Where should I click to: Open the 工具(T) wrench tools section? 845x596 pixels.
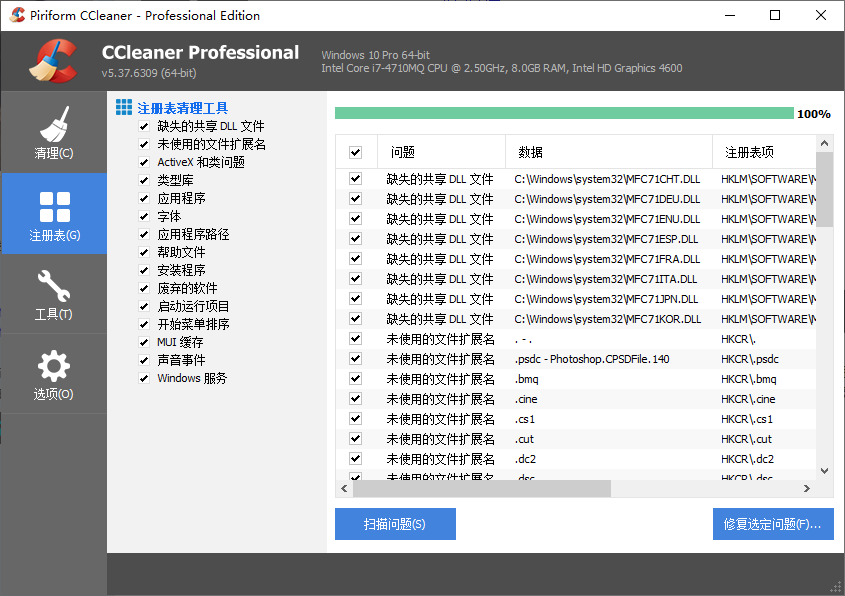click(x=54, y=294)
